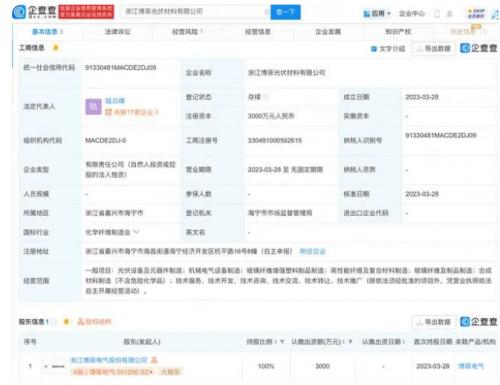The width and height of the screenshot is (500, 385).
Task: Click the shareholder company logo thumbnail
Action: pos(58,366)
